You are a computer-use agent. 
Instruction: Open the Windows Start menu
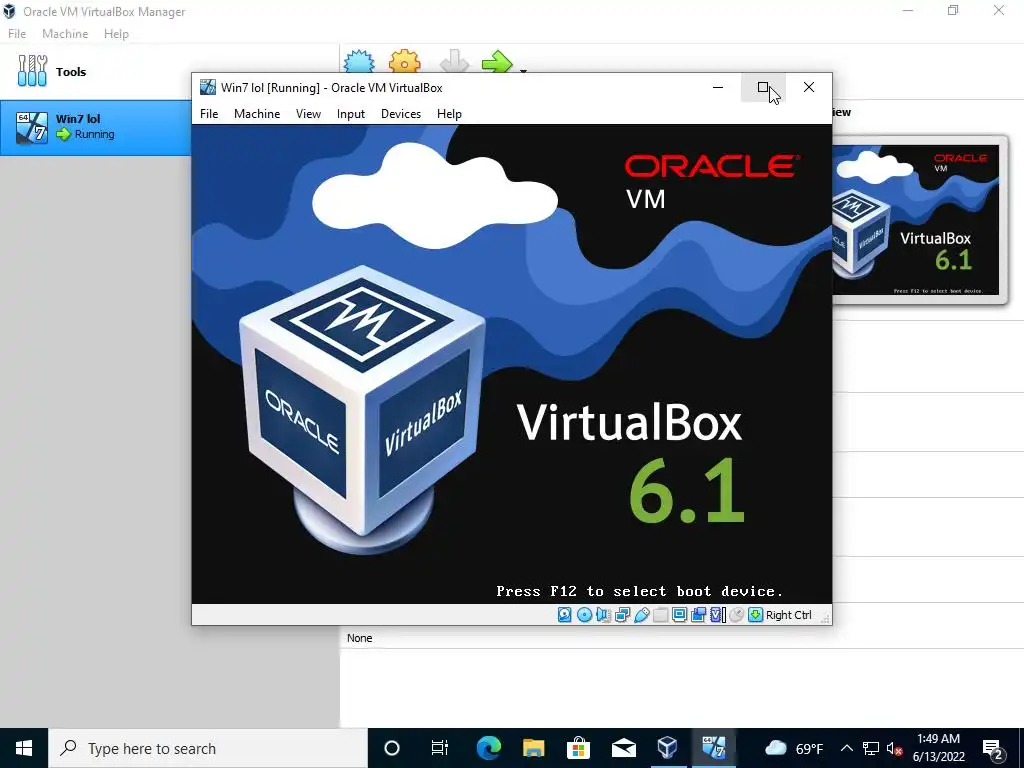(24, 748)
